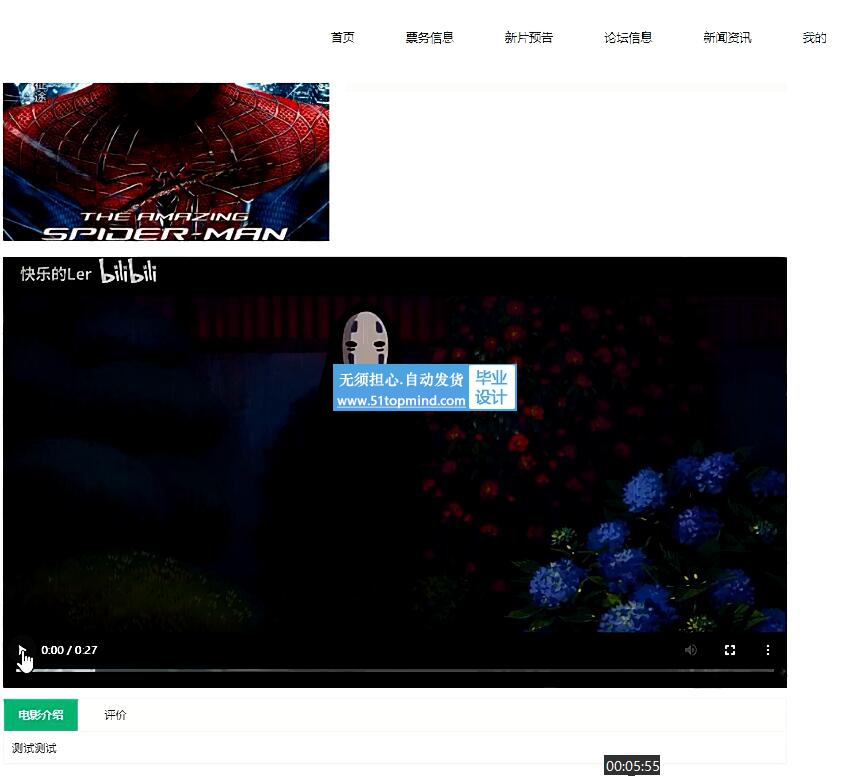Switch to the 电影介绍 tab
Viewport: 851px width, 776px height.
(41, 715)
